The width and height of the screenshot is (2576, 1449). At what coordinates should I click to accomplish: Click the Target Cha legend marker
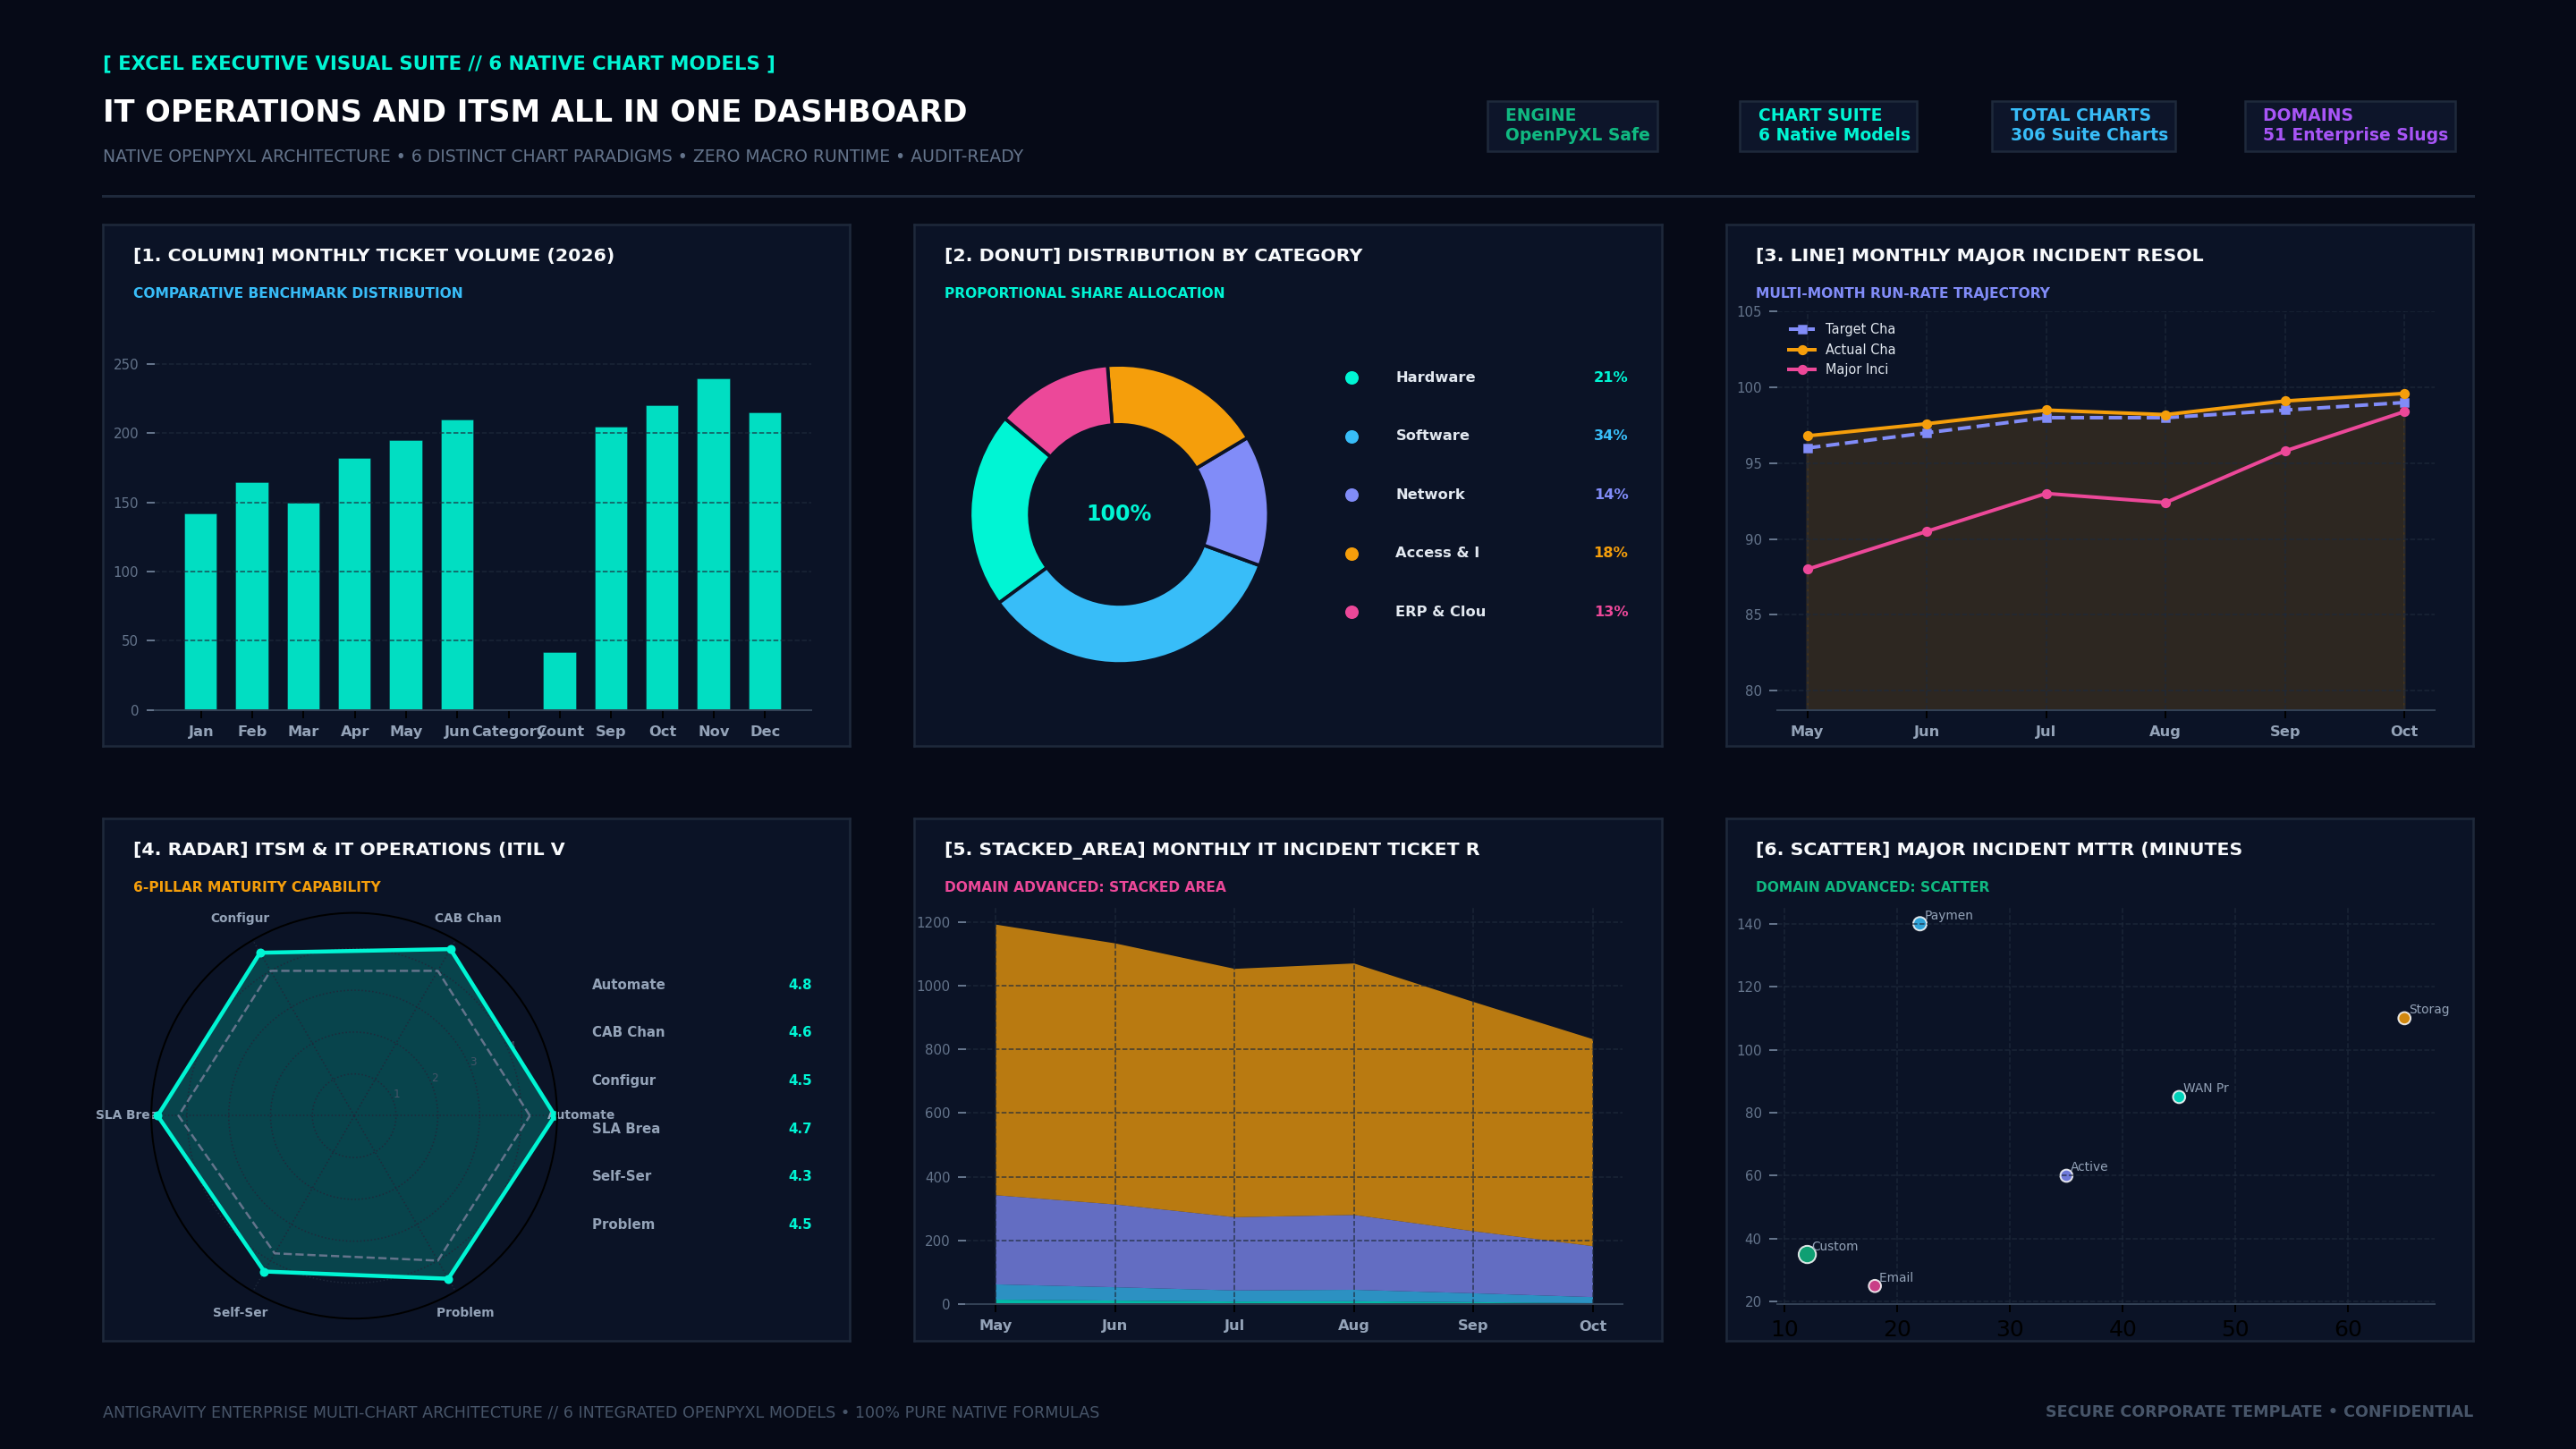pos(1802,329)
